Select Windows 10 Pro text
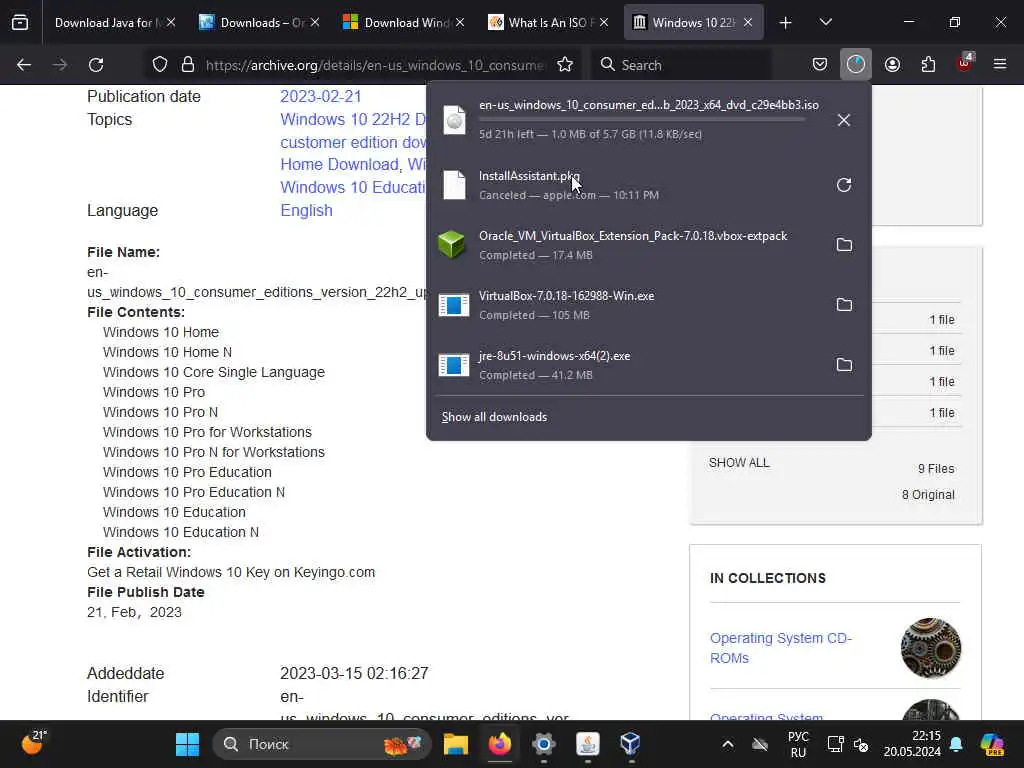The width and height of the screenshot is (1024, 768). (x=153, y=392)
